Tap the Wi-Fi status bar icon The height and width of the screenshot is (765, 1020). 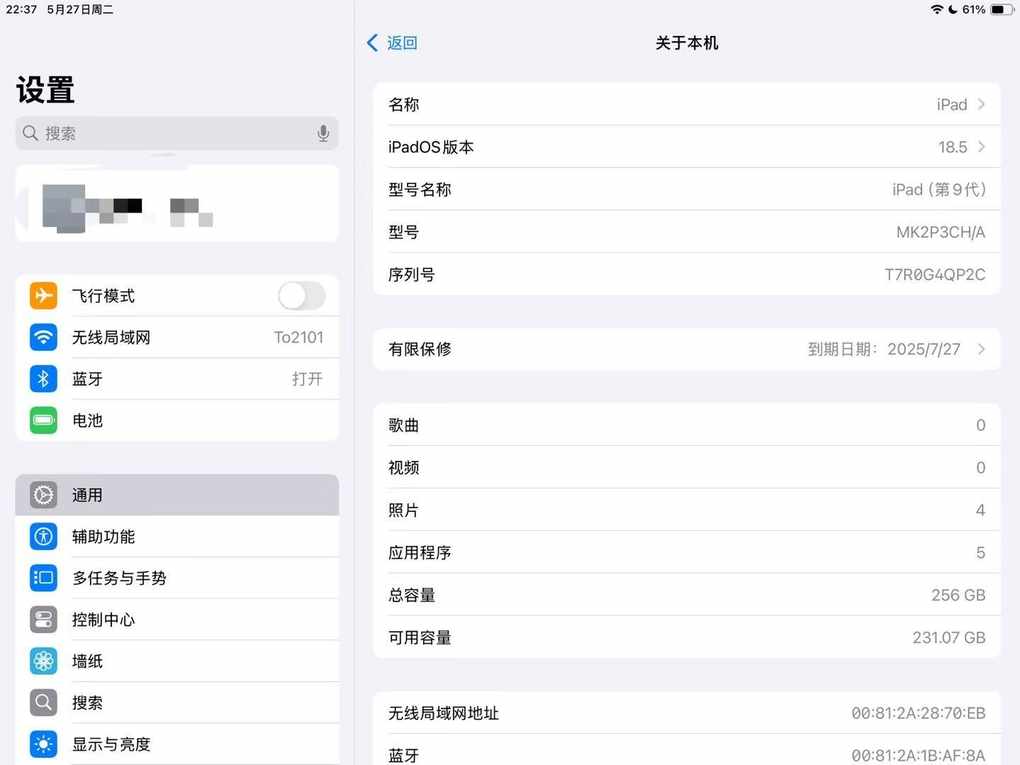click(937, 9)
